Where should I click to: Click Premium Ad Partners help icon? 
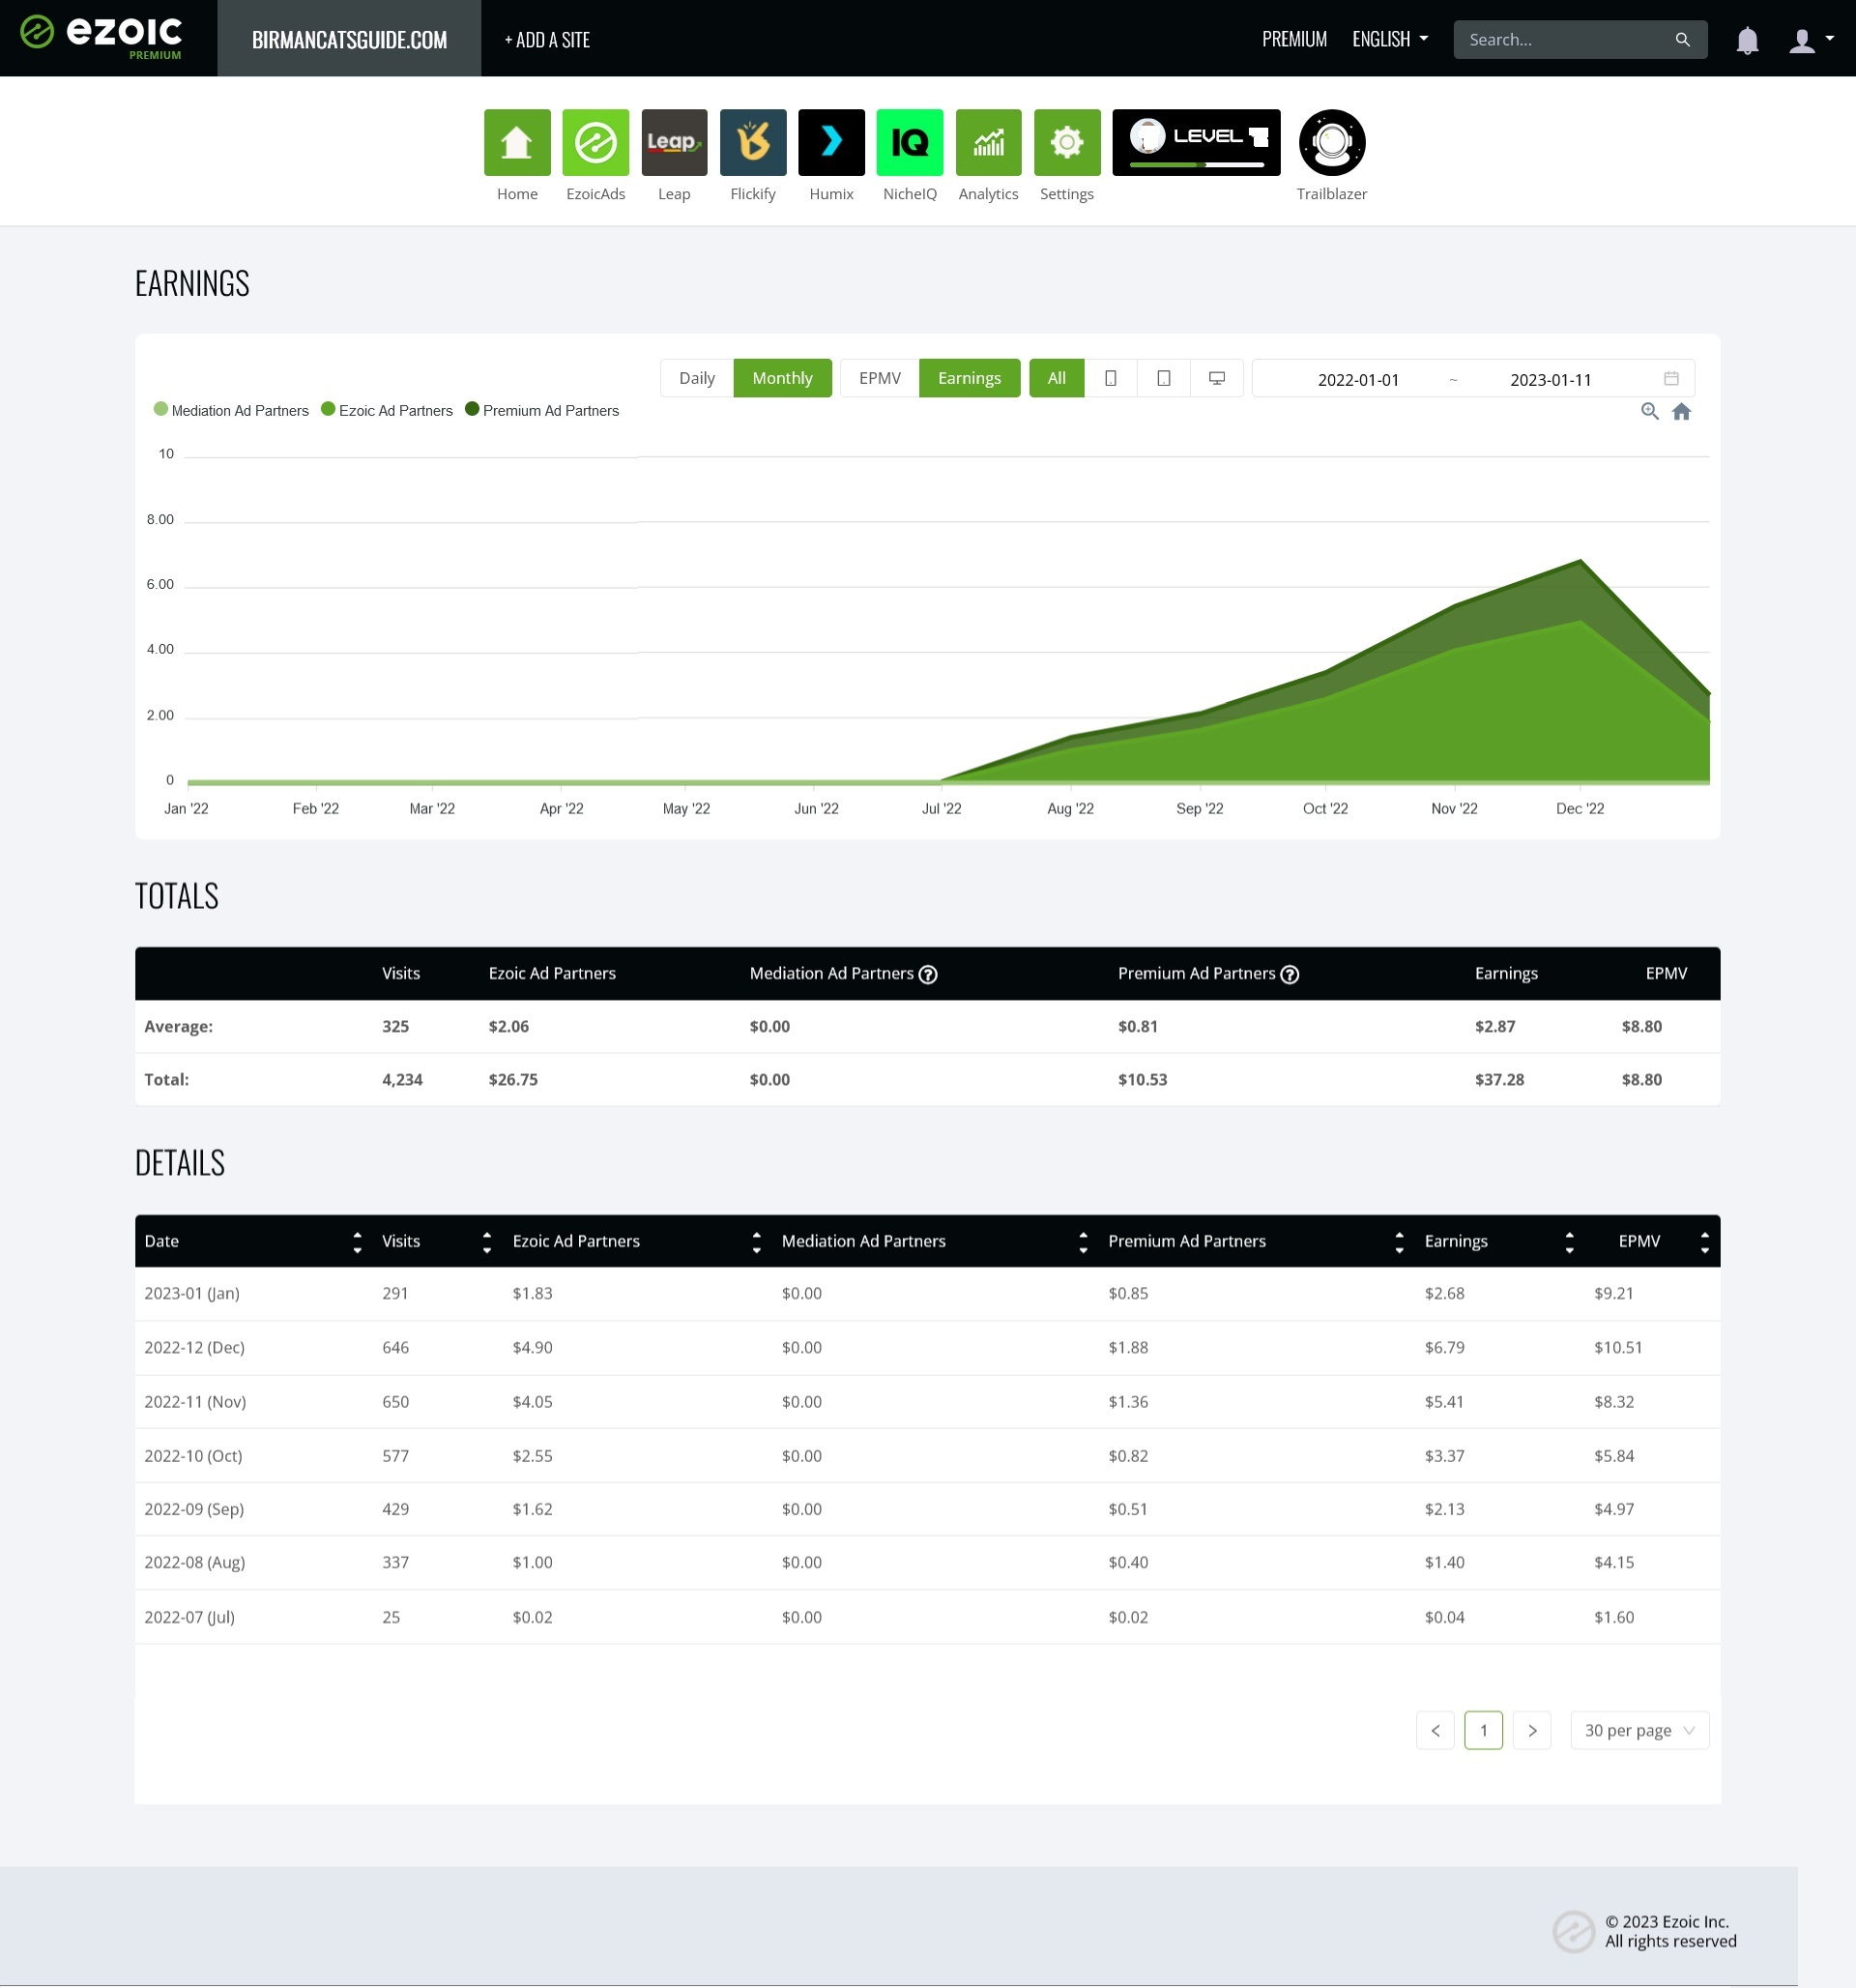click(x=1290, y=975)
